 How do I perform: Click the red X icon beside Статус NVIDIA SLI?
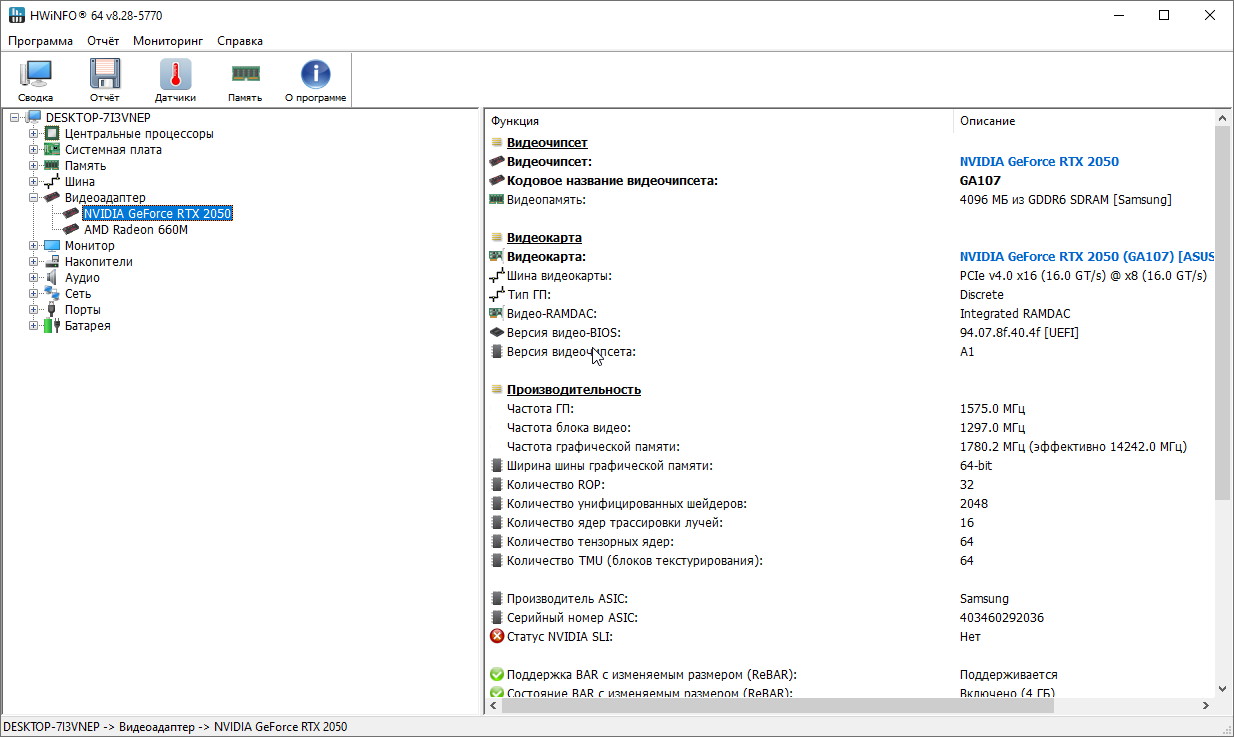496,637
